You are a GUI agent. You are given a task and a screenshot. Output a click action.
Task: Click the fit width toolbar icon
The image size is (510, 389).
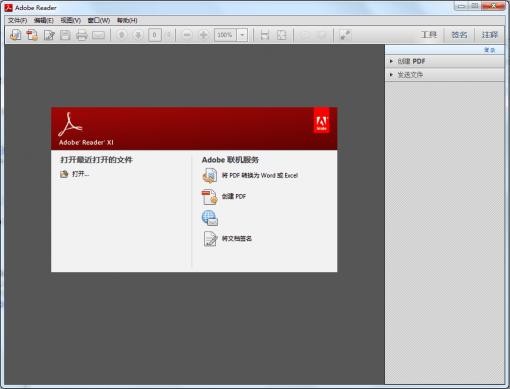click(265, 35)
